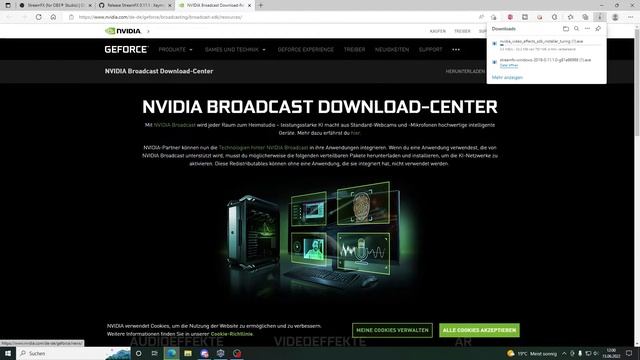Click the red extension icon in toolbar

(510, 17)
